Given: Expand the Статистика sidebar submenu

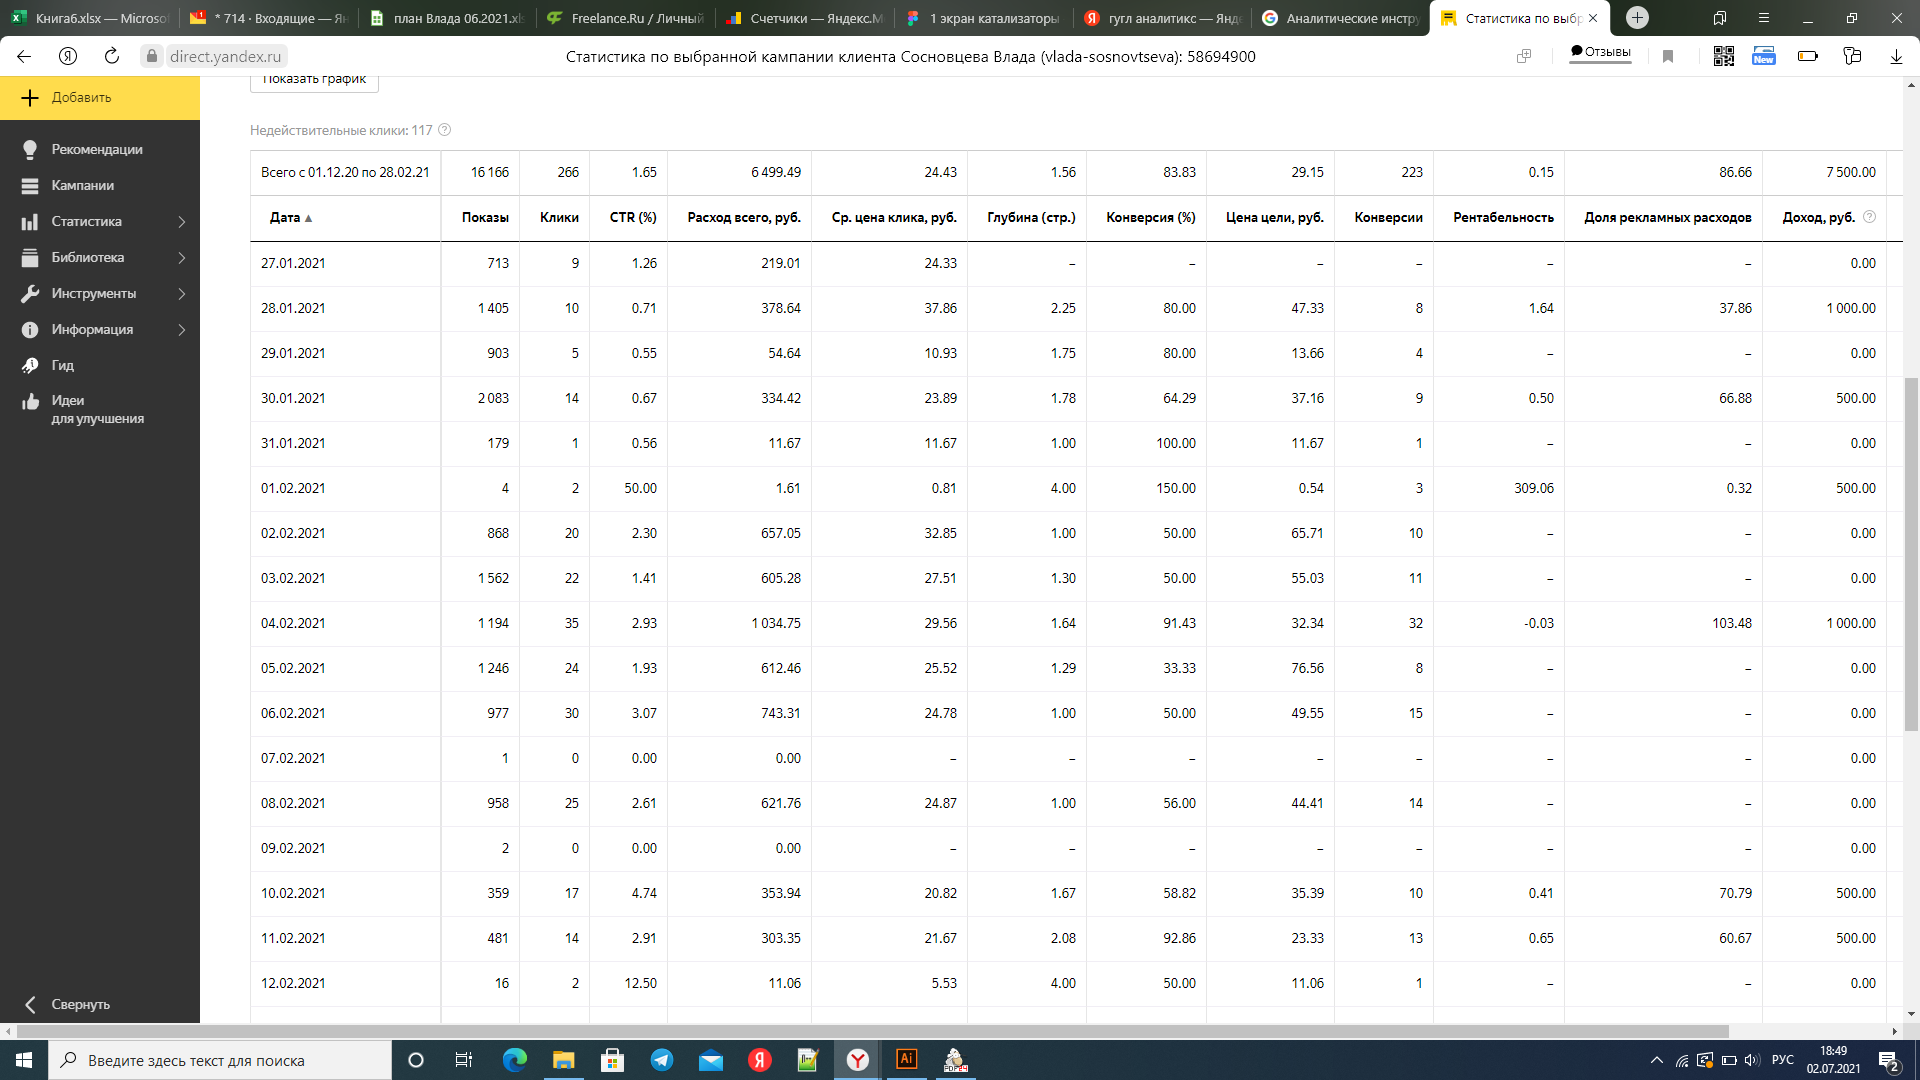Looking at the screenshot, I should pyautogui.click(x=182, y=222).
